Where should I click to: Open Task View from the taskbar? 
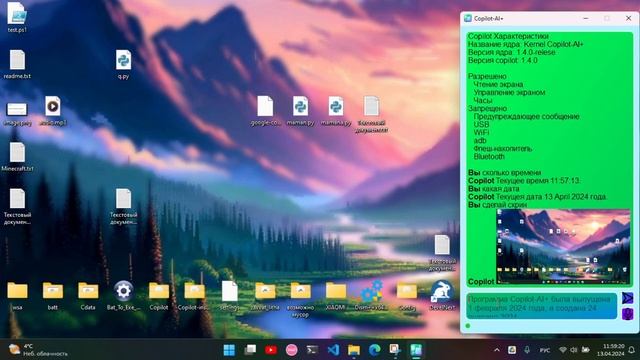250,350
